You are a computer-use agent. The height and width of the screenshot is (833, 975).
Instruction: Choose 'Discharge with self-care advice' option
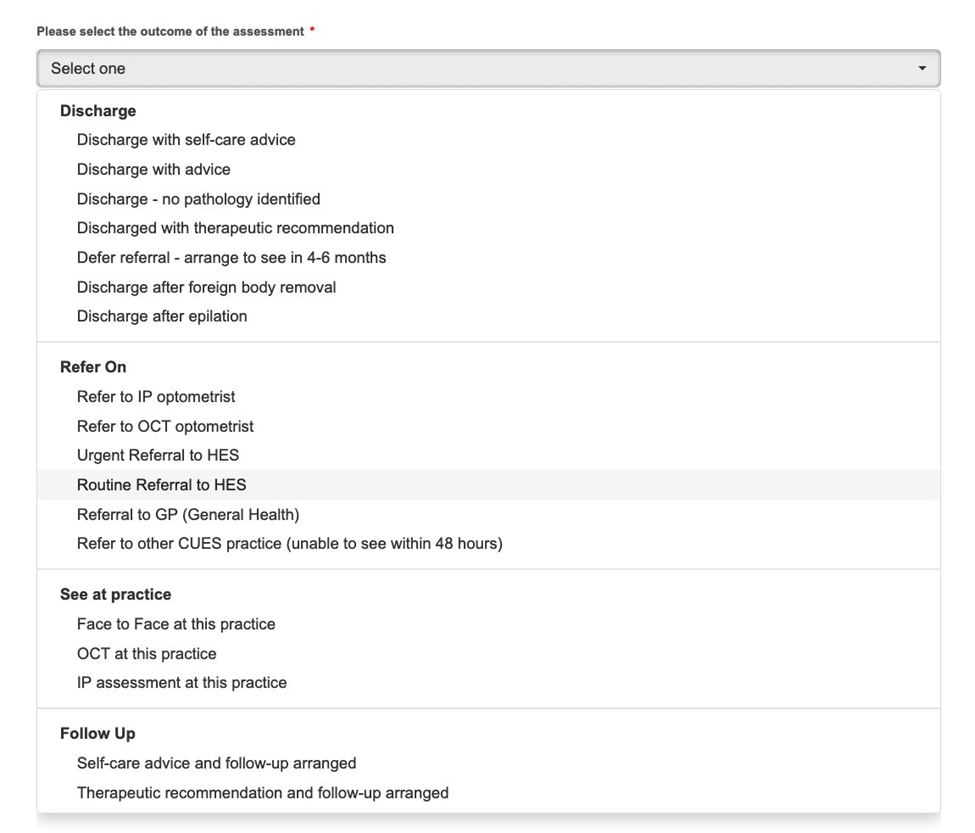click(x=488, y=140)
